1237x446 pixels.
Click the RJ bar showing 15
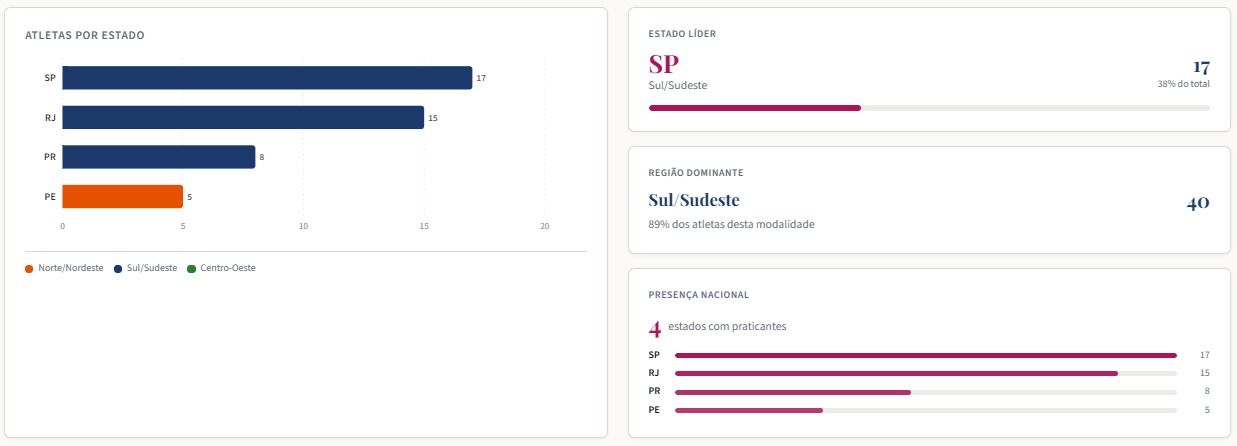click(x=243, y=118)
